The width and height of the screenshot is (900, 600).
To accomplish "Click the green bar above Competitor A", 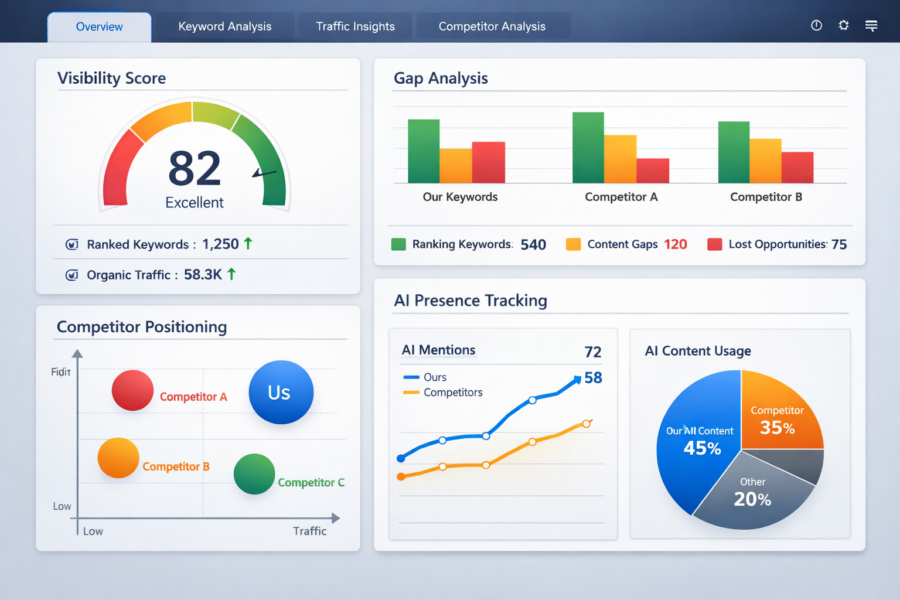I will coord(588,148).
